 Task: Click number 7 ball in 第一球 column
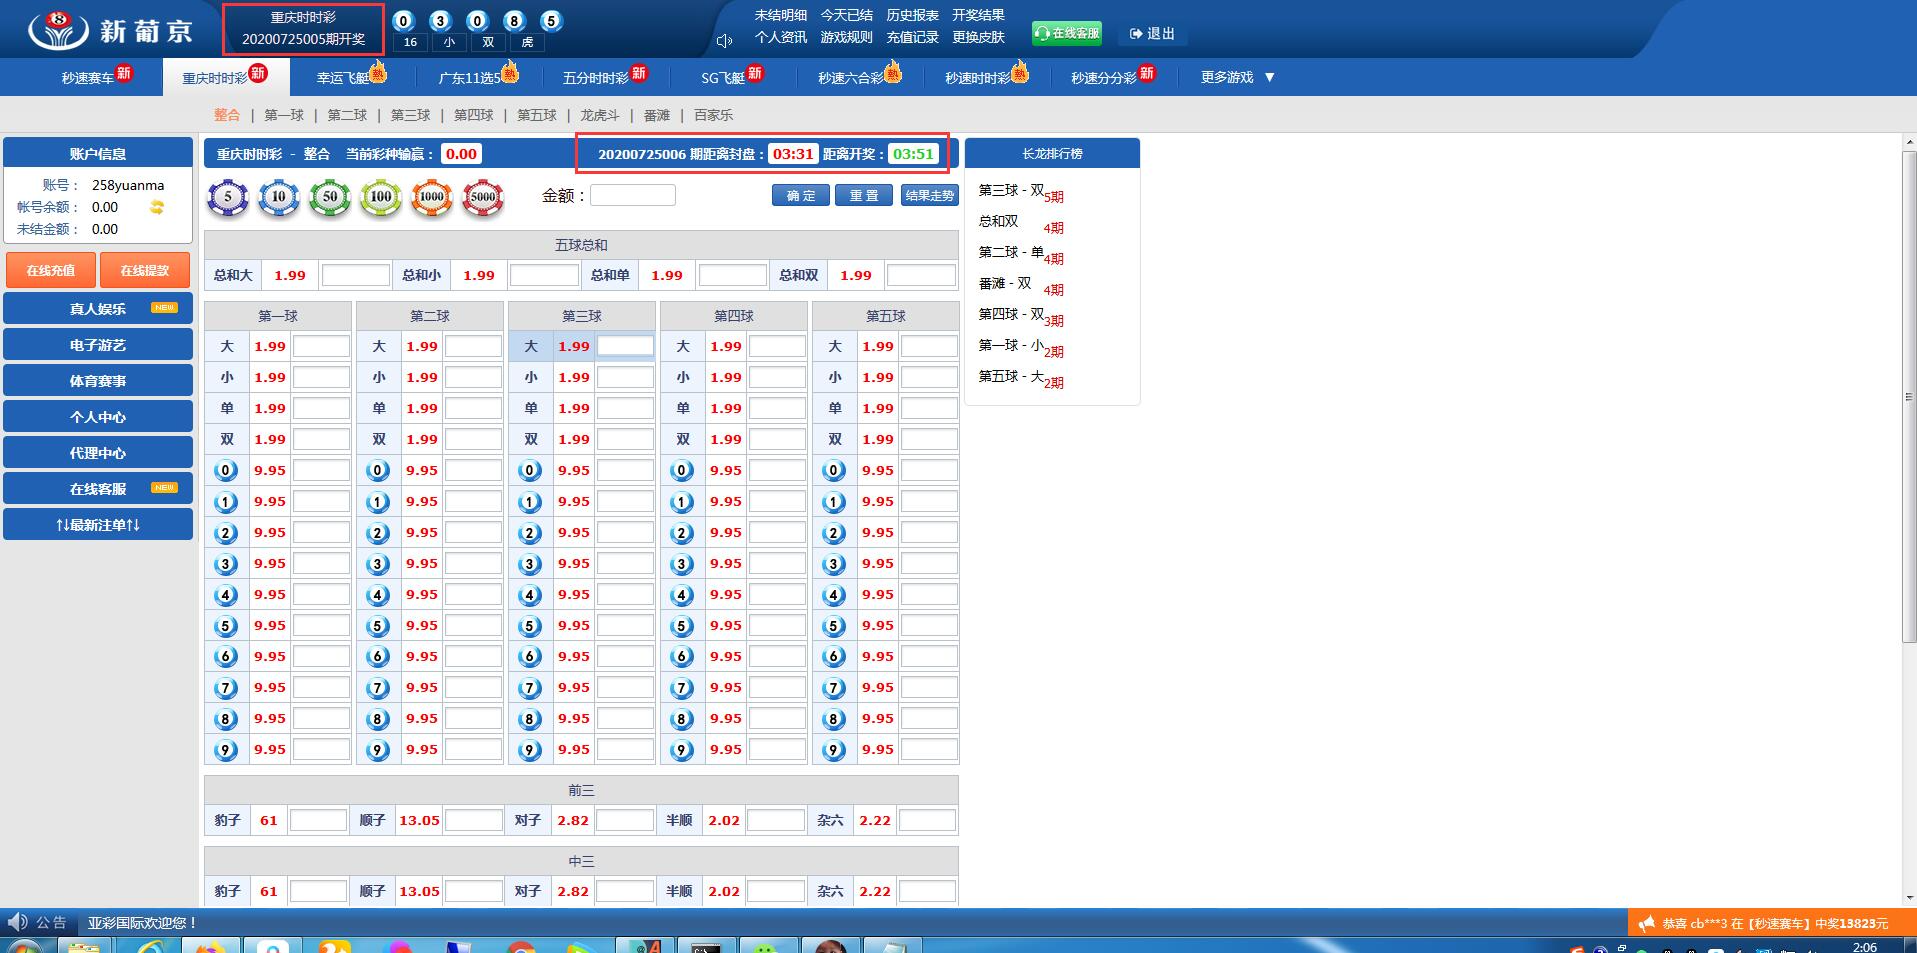[226, 688]
